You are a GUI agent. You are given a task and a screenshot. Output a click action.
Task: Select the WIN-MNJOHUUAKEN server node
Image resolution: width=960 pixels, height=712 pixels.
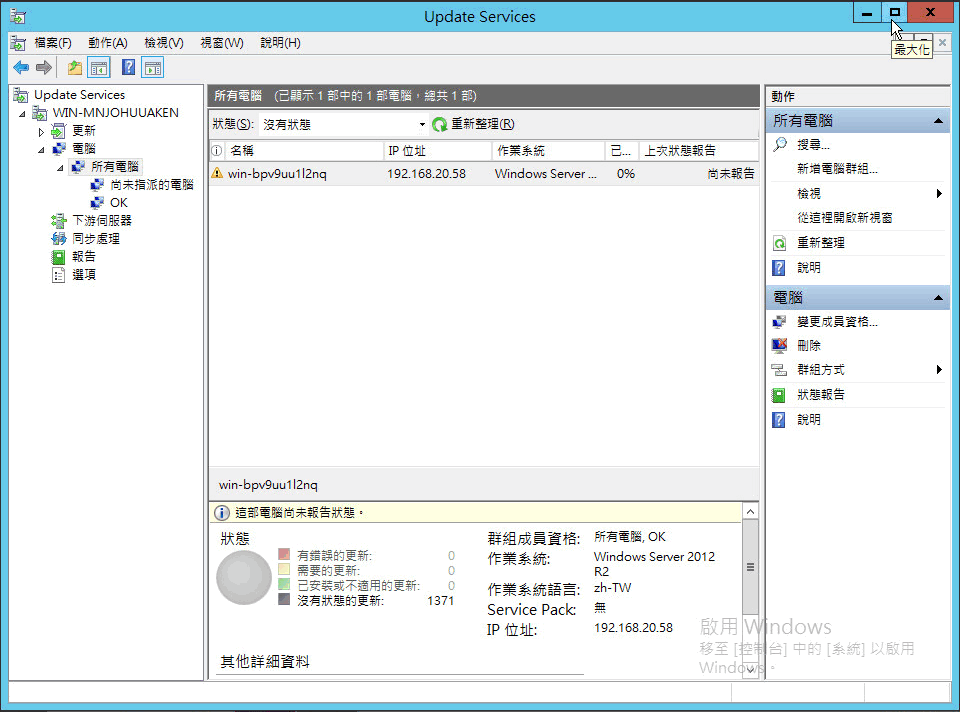[x=116, y=113]
